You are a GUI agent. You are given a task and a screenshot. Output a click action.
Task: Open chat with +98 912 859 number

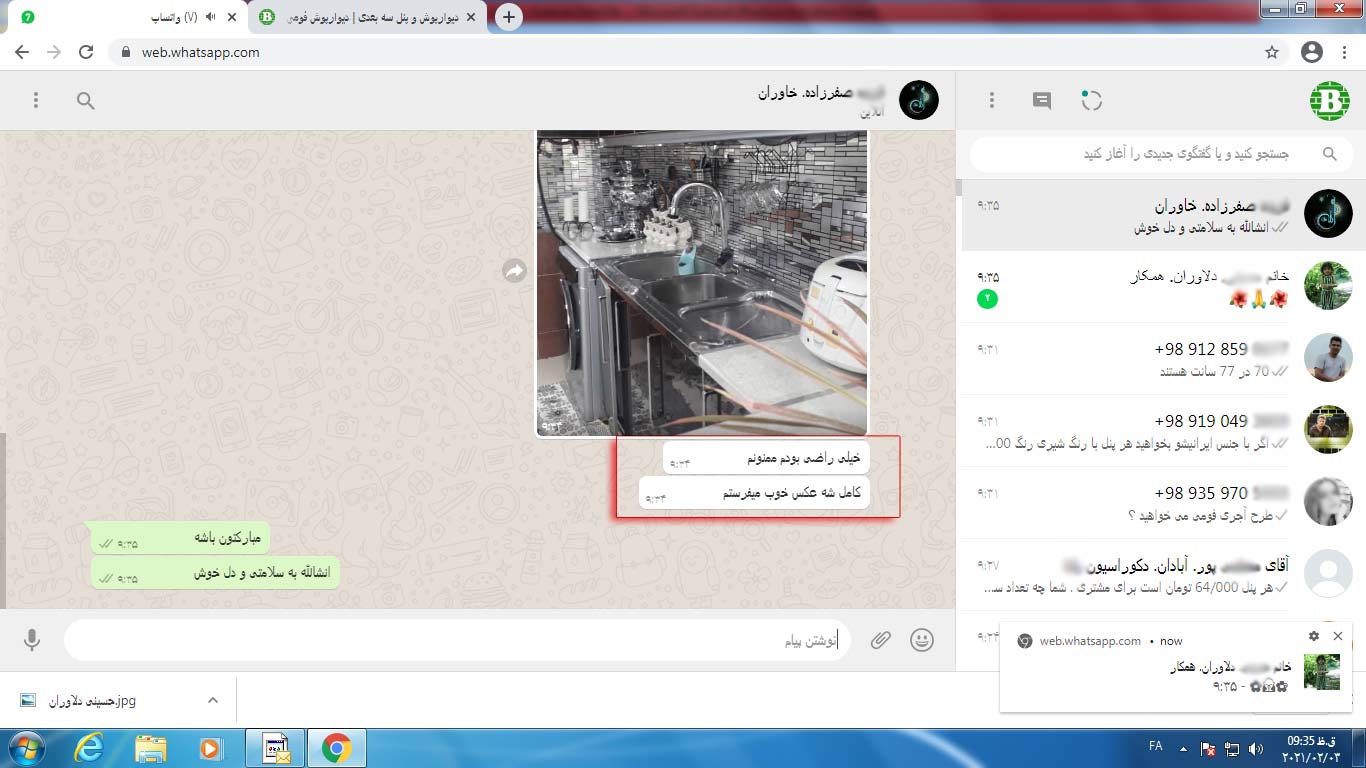(1161, 359)
